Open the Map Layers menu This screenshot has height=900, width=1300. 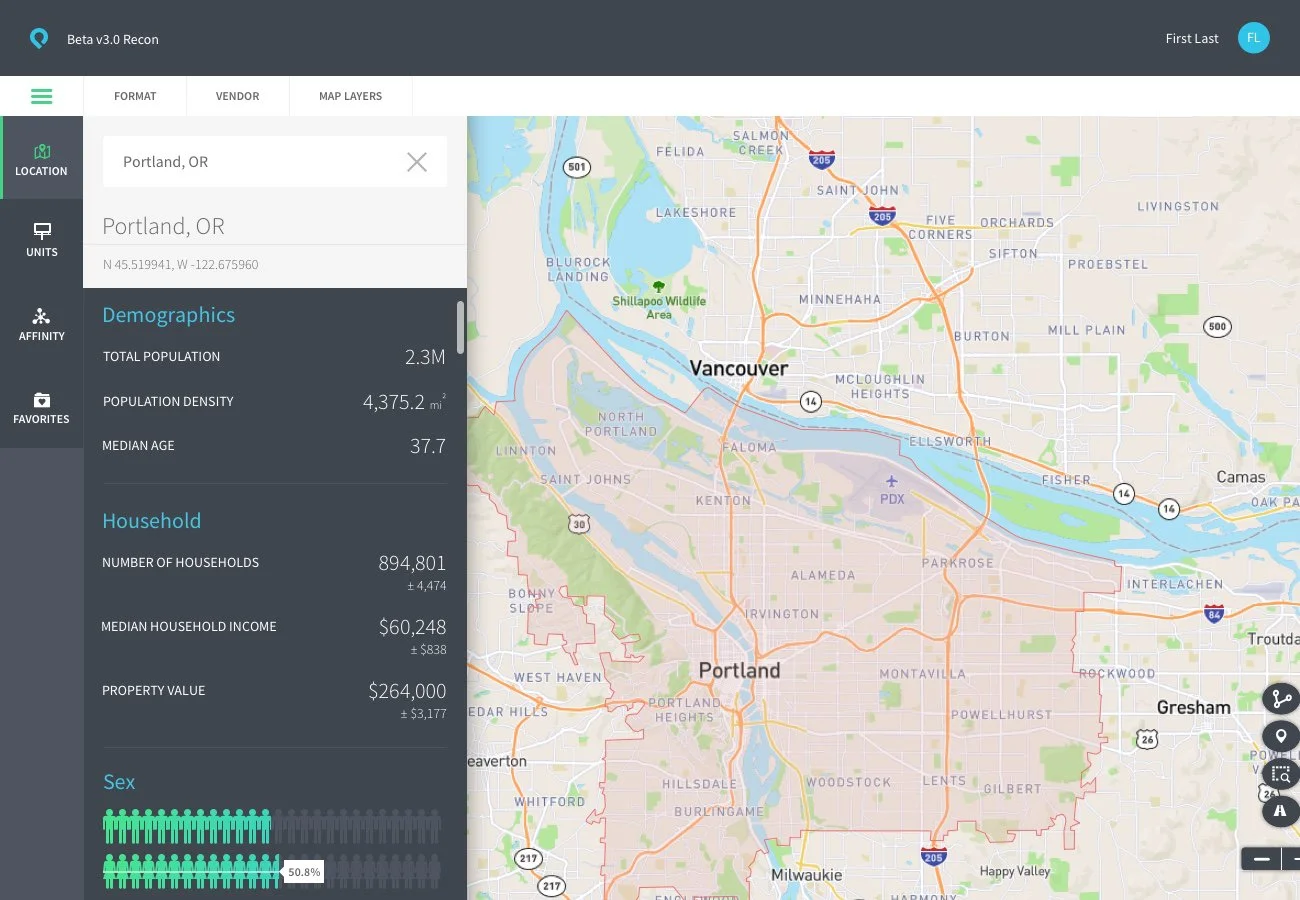[x=350, y=96]
